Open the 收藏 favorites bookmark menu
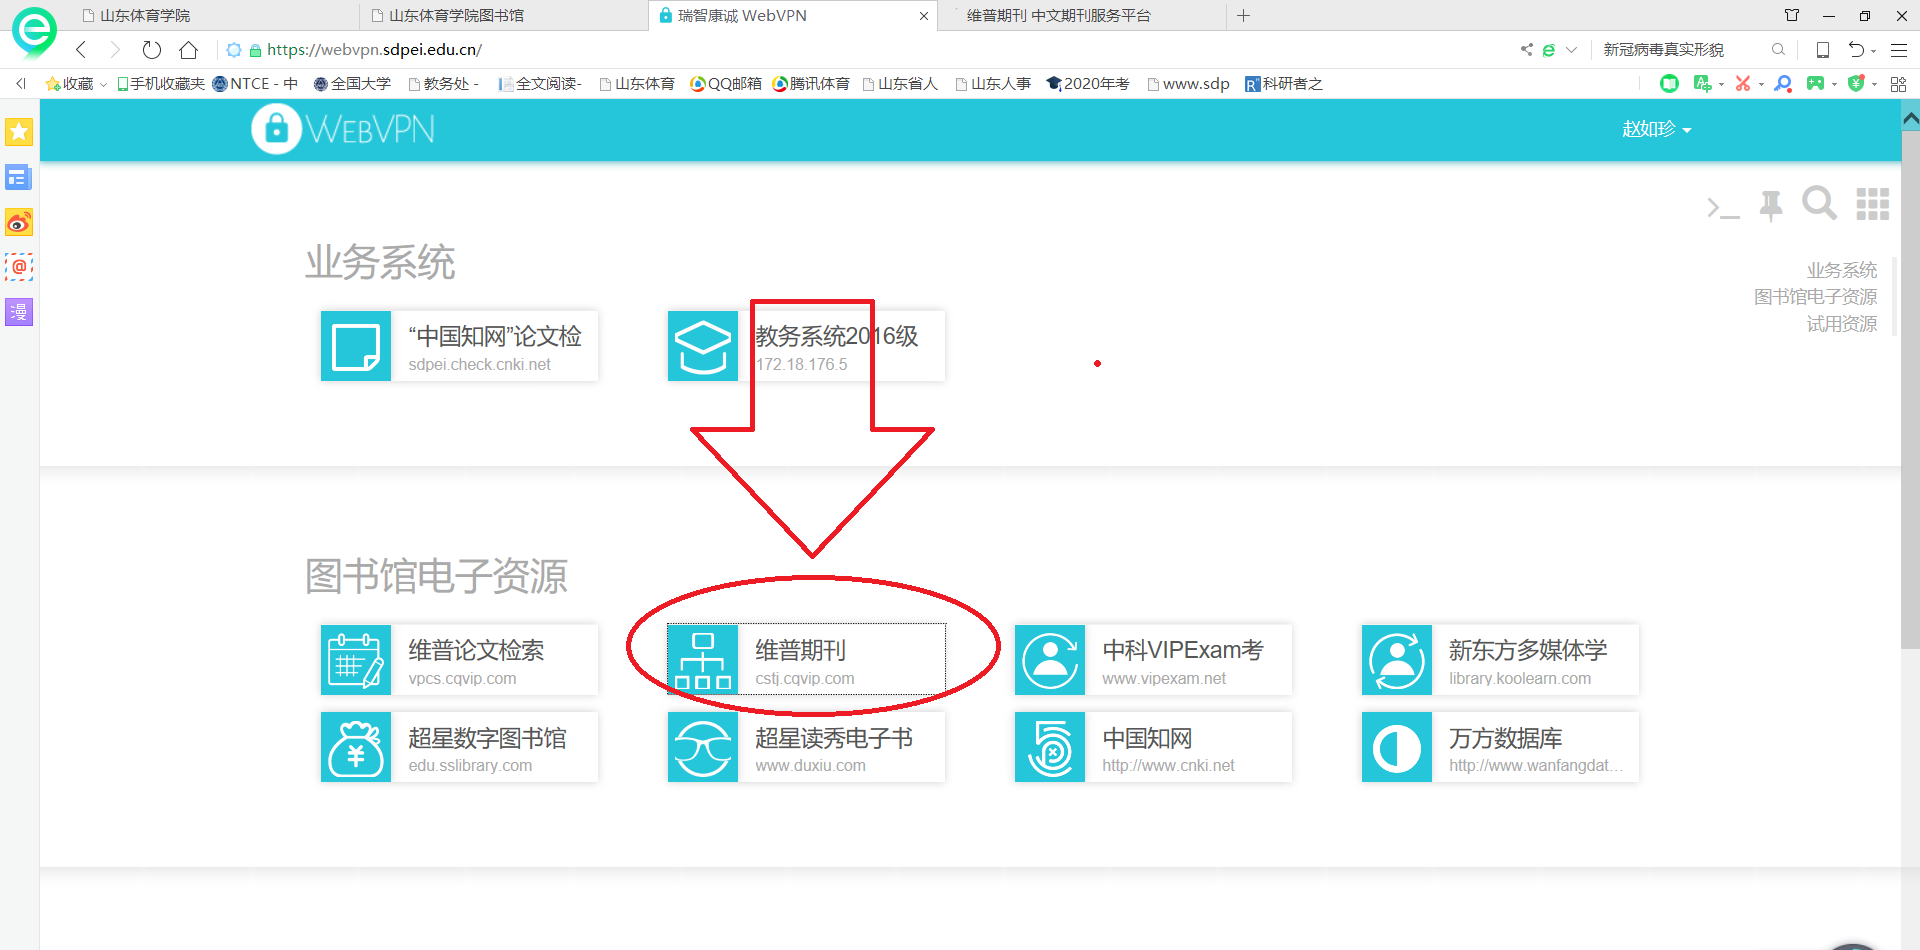Viewport: 1920px width, 950px height. pyautogui.click(x=76, y=84)
